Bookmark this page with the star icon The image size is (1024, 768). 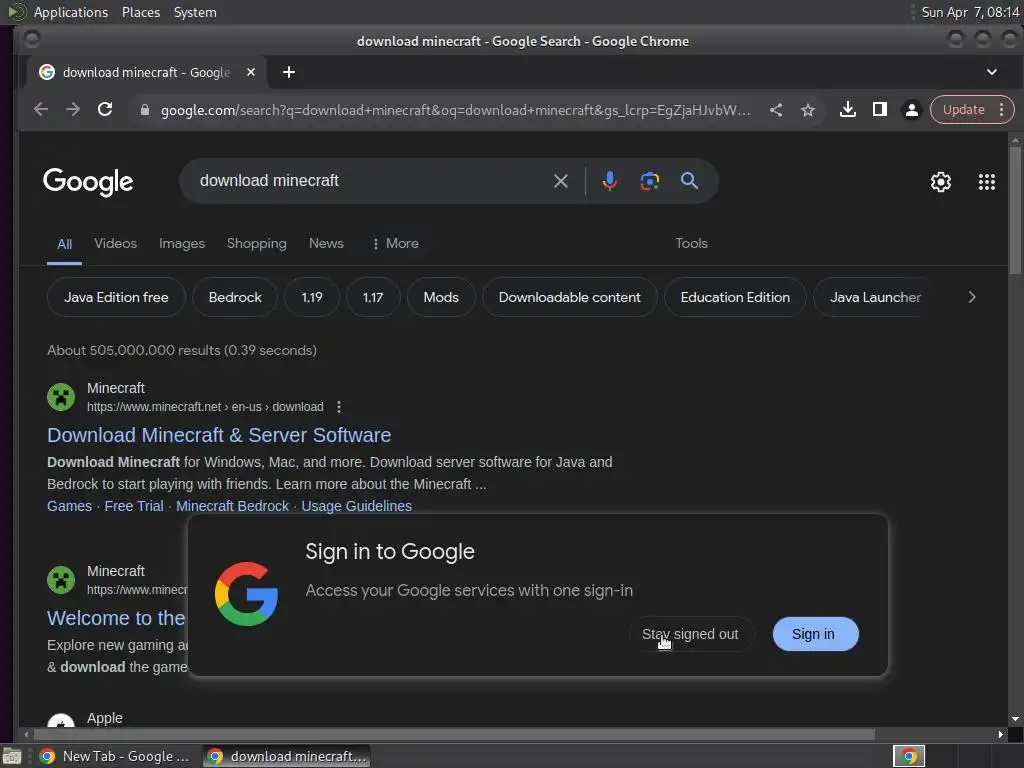(x=808, y=110)
